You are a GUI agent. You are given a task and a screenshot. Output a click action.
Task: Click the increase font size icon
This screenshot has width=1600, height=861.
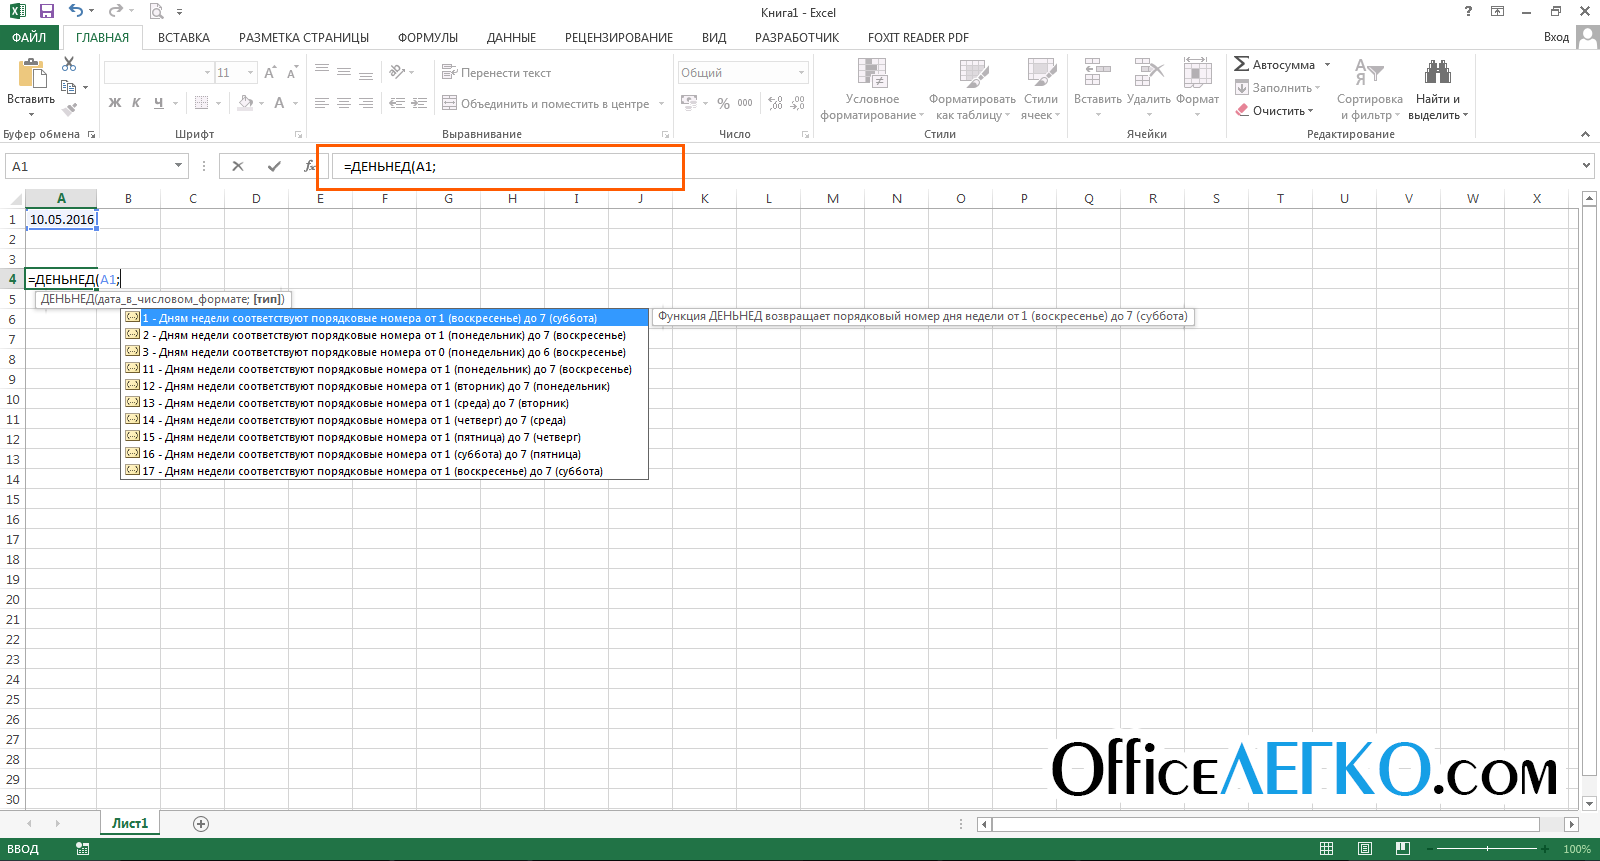click(x=270, y=73)
